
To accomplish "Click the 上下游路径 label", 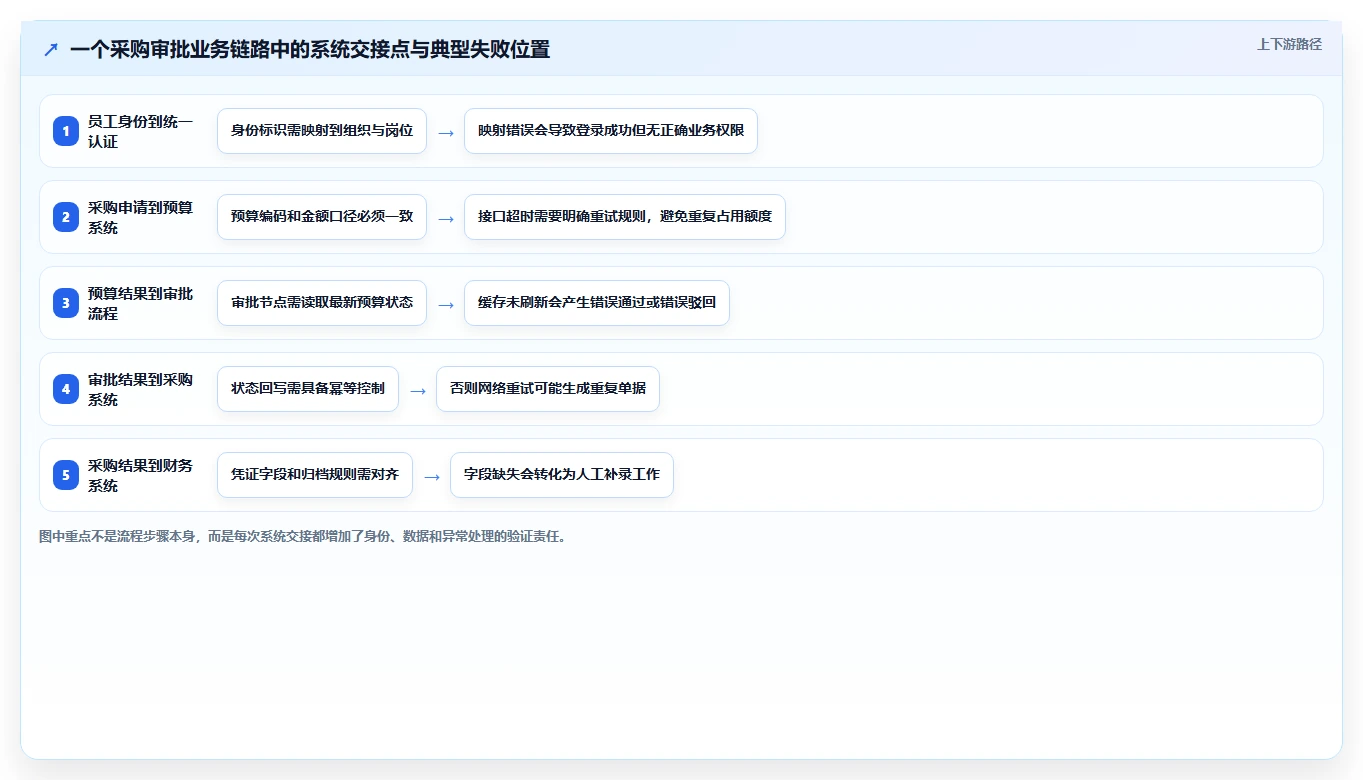I will coord(1289,44).
